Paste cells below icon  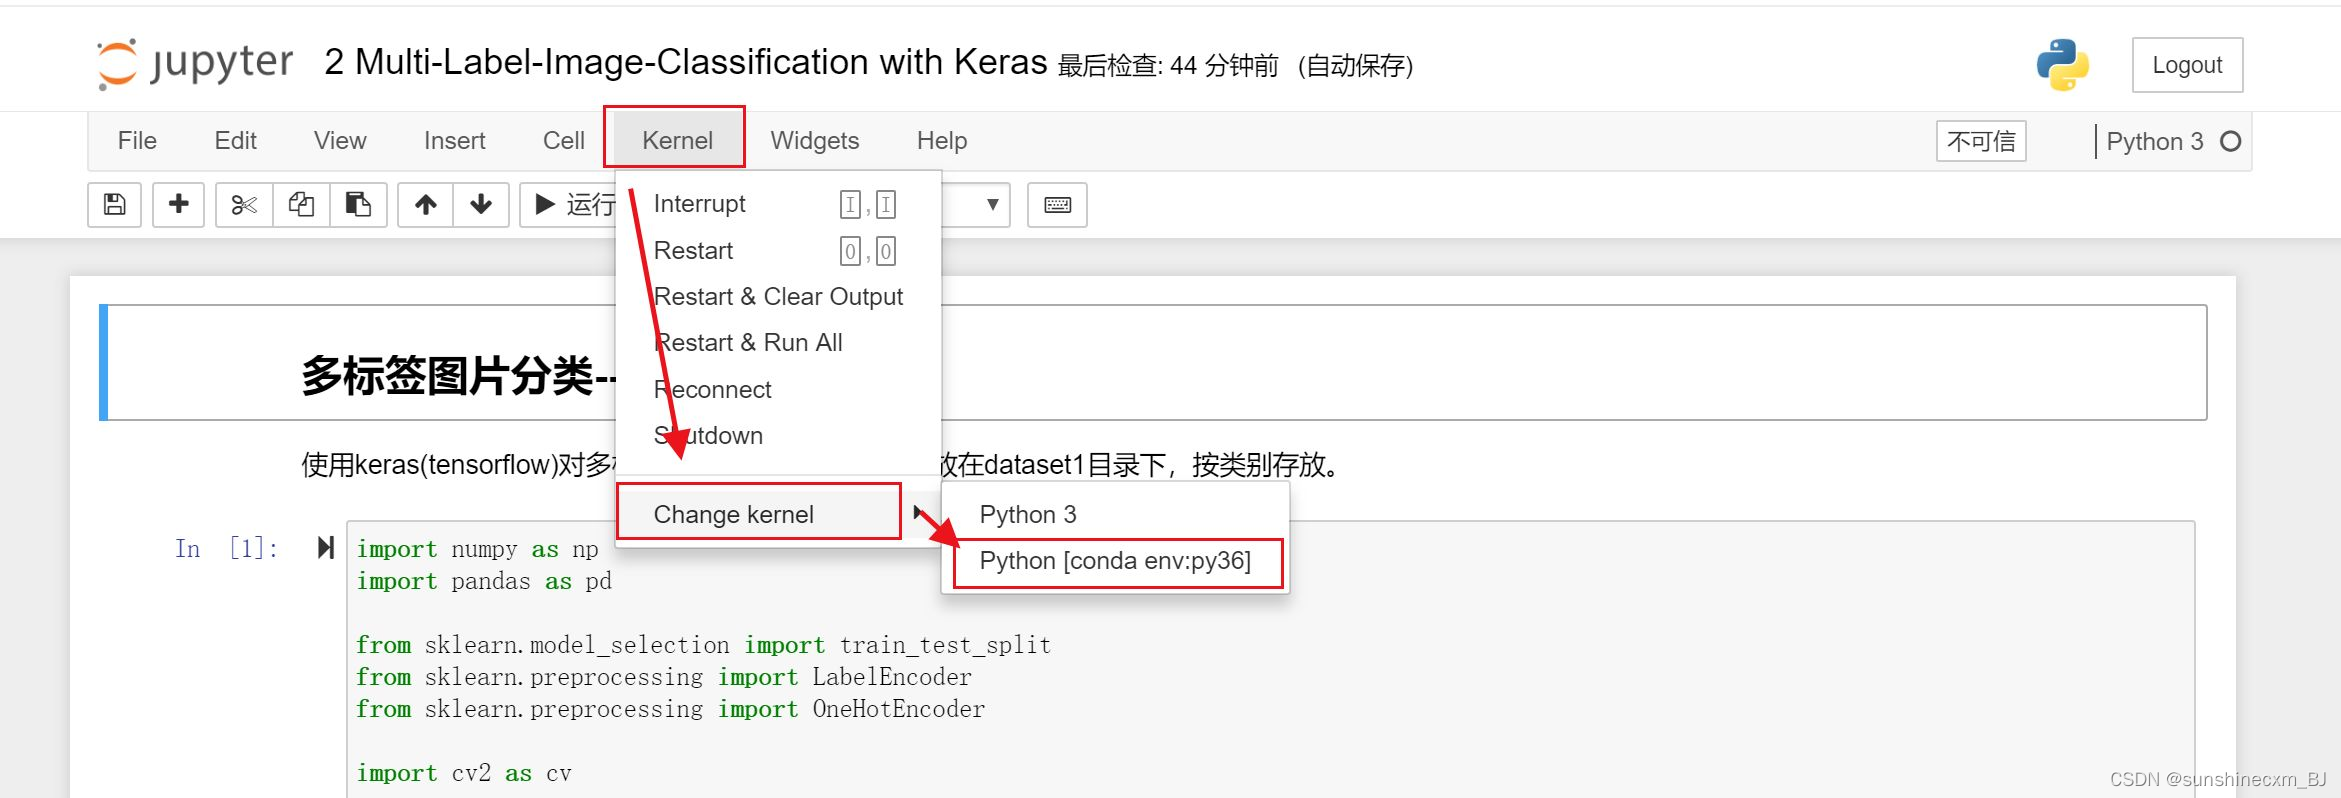coord(358,205)
